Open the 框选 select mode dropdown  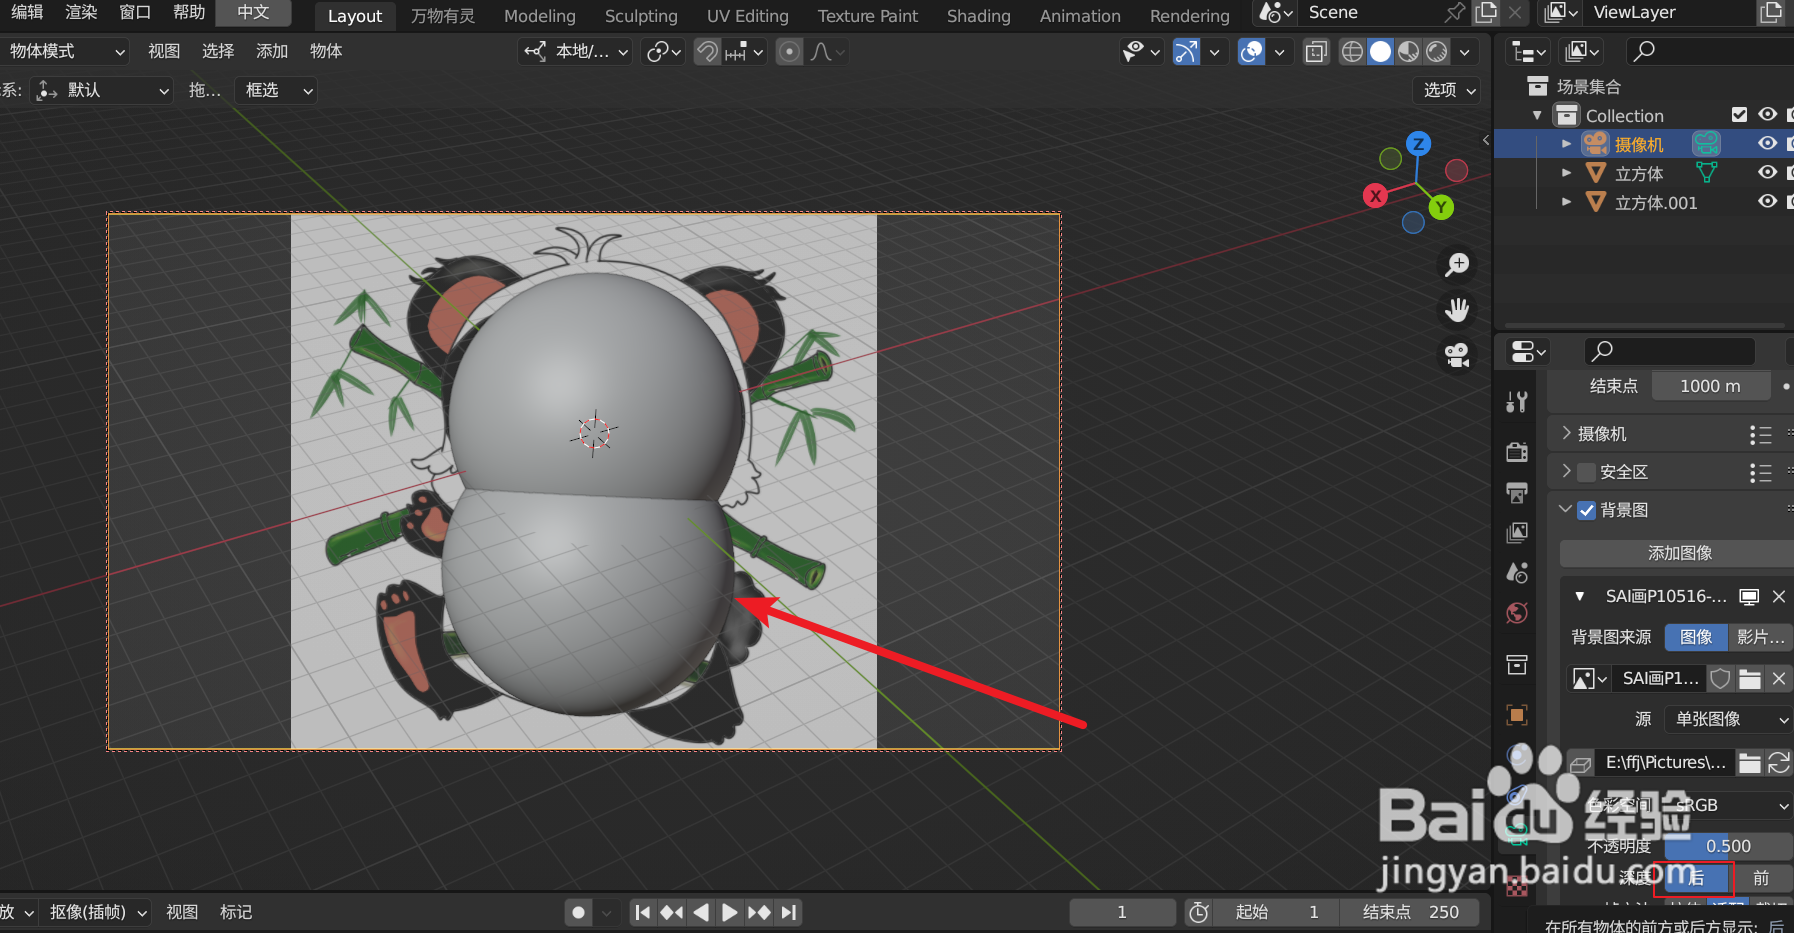click(277, 90)
